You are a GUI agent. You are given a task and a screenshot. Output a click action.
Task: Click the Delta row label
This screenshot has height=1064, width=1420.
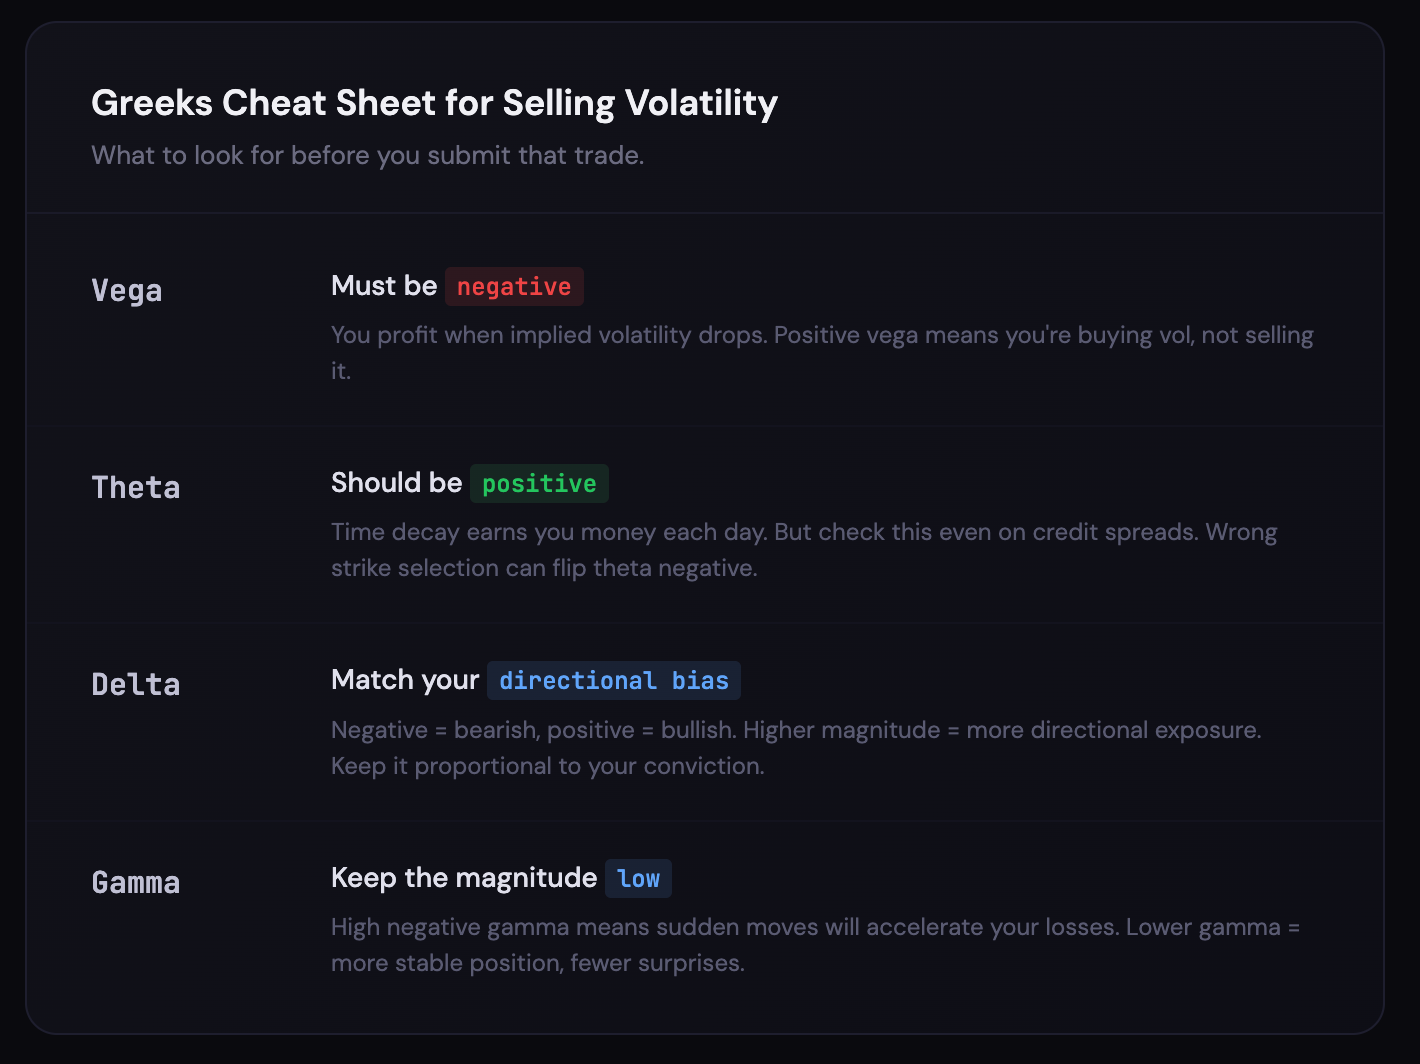(x=136, y=685)
